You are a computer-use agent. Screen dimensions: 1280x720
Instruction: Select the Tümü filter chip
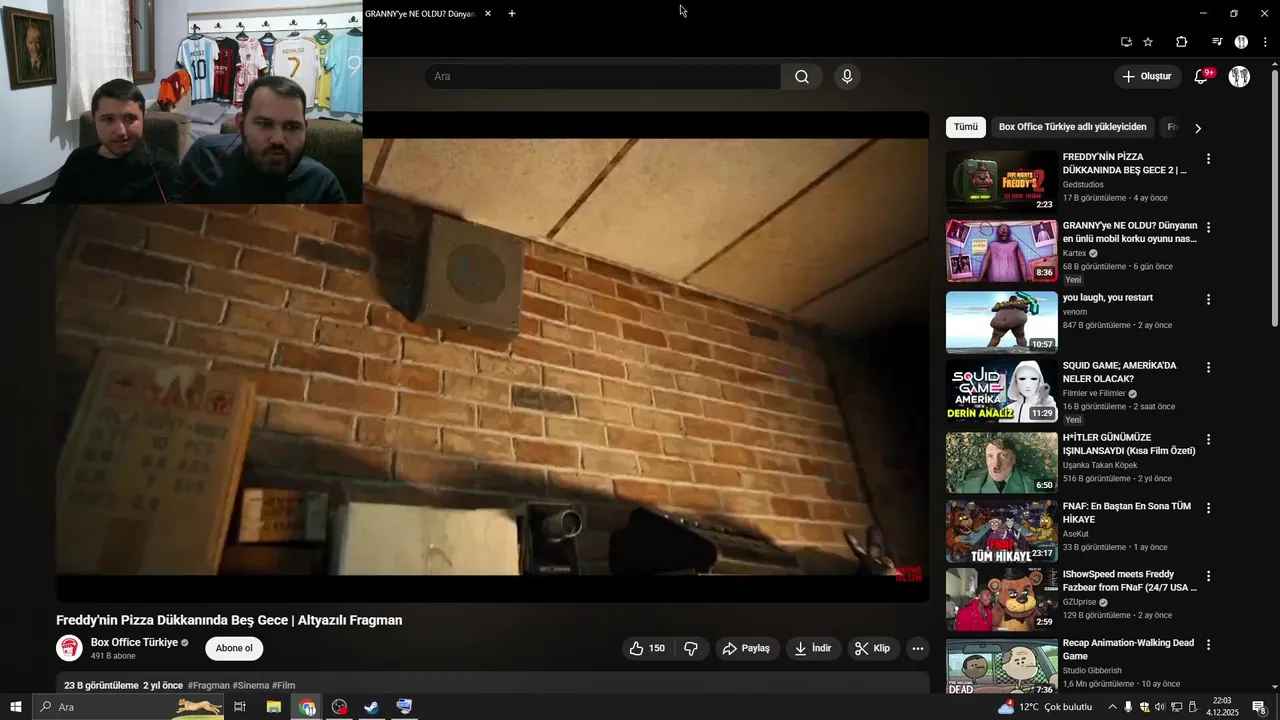[966, 127]
